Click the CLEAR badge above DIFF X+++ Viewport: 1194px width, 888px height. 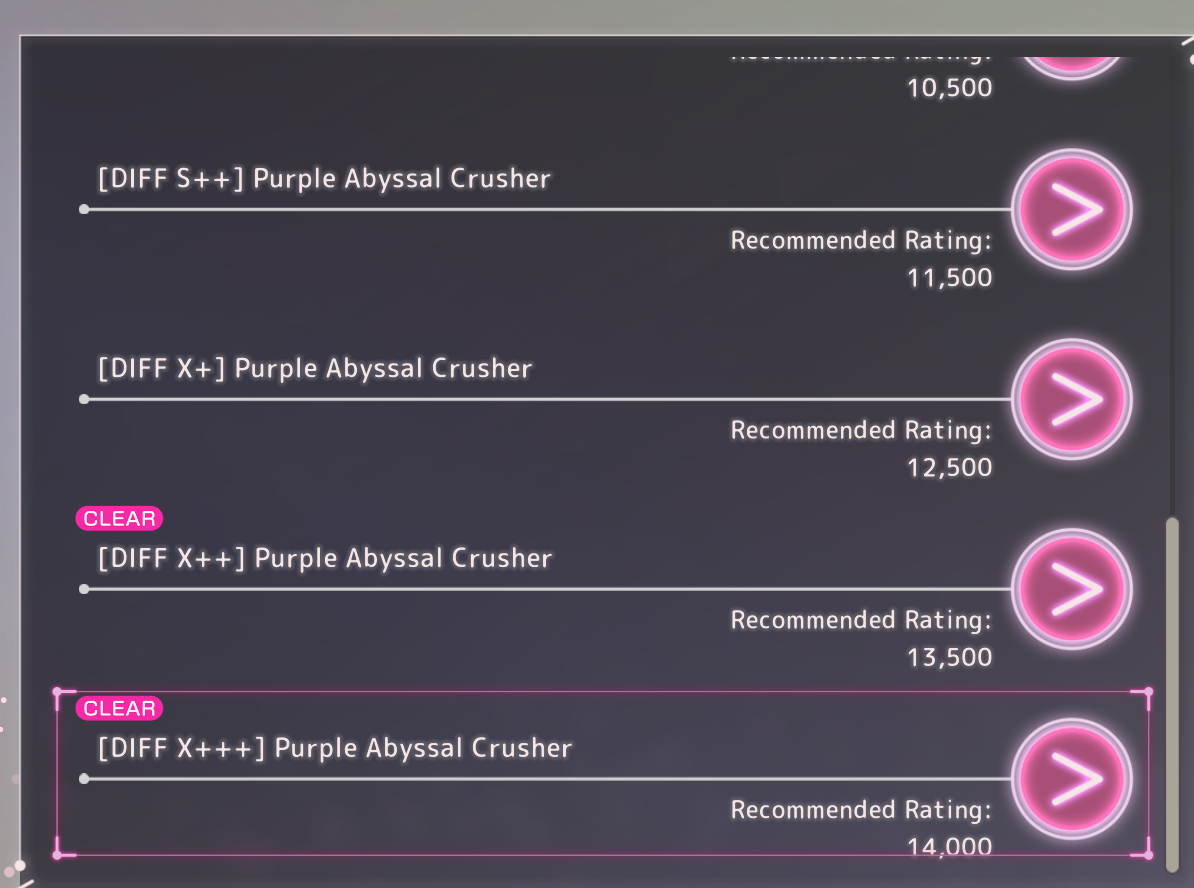(x=119, y=708)
